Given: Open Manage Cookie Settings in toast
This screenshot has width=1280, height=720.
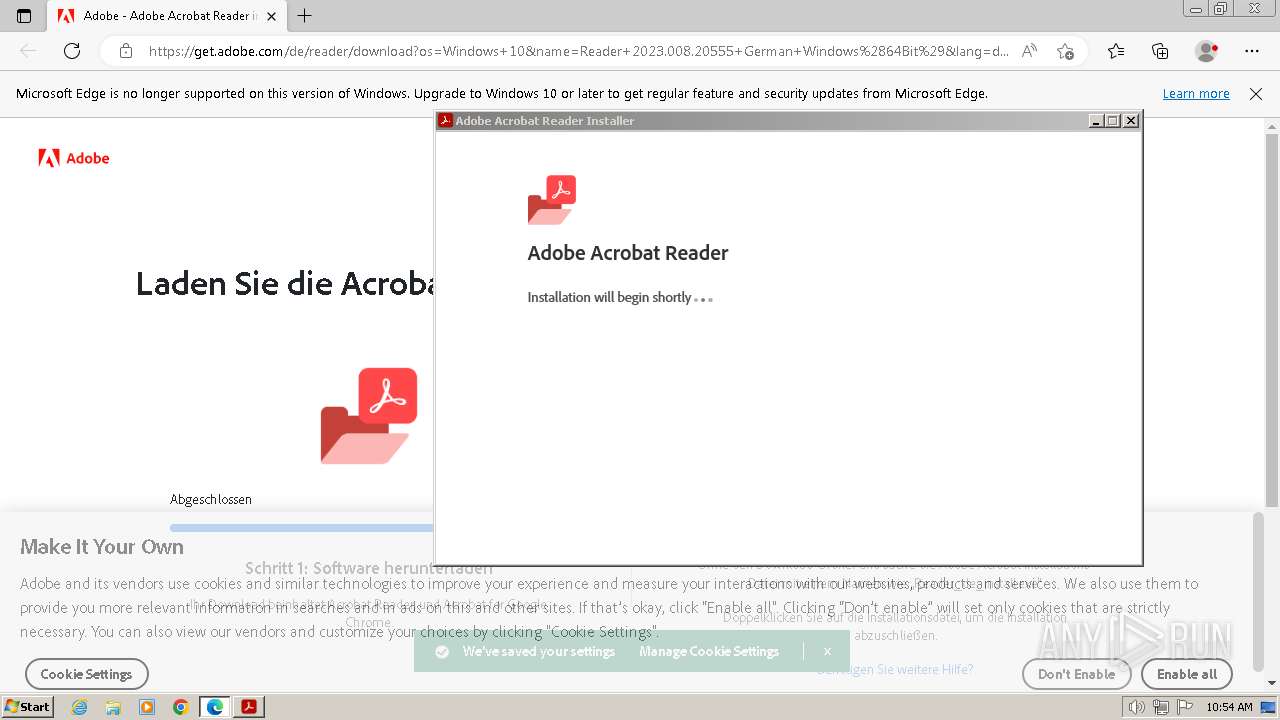Looking at the screenshot, I should click(x=709, y=651).
